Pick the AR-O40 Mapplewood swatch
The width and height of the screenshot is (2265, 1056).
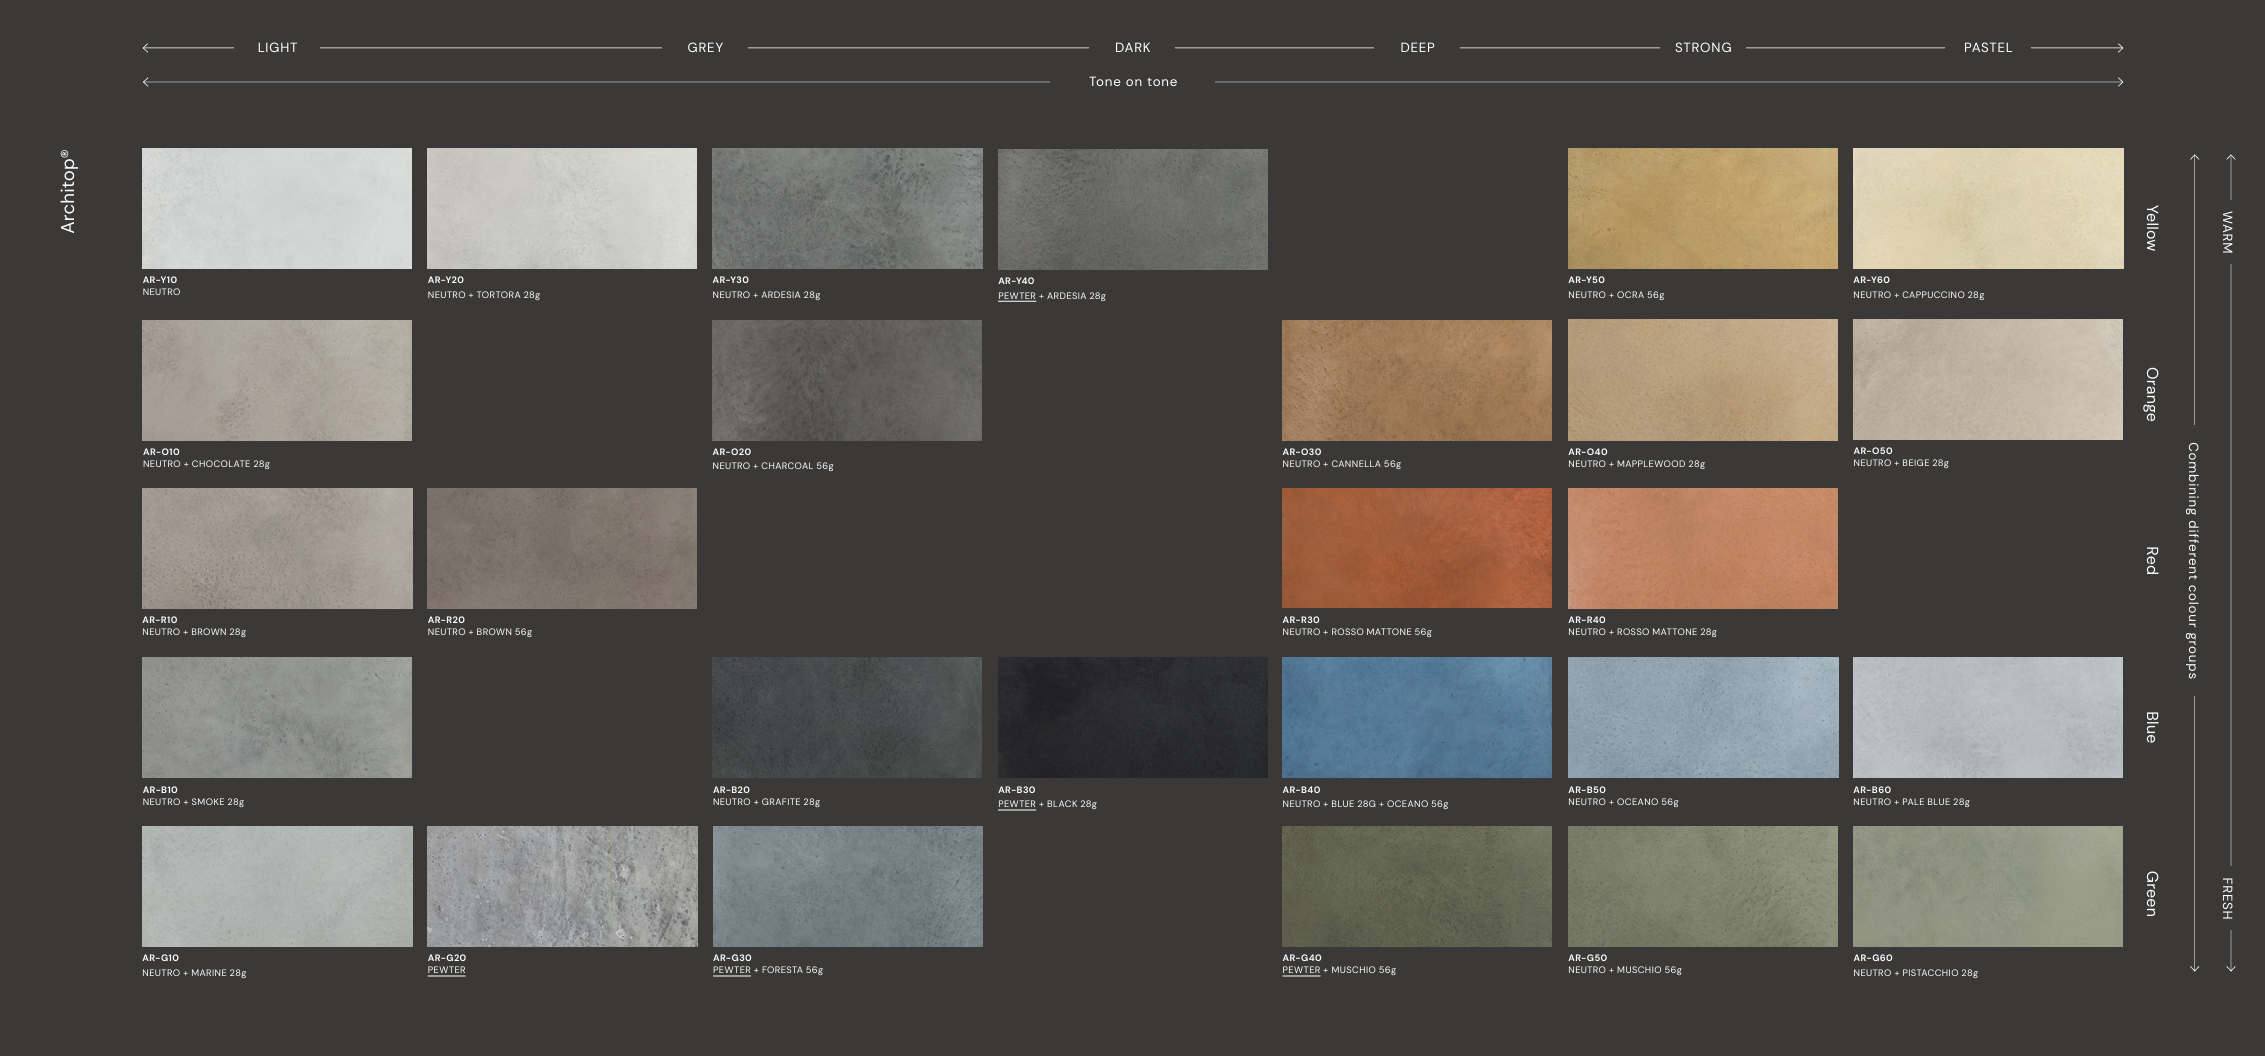point(1703,380)
